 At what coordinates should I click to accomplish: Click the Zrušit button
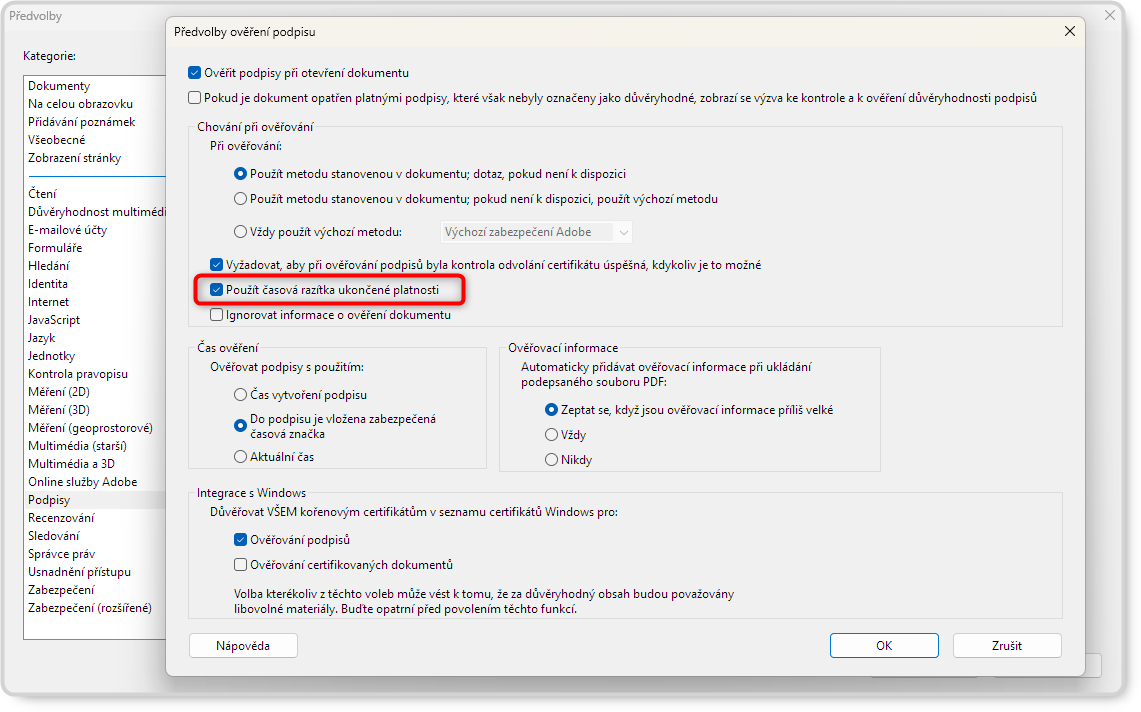[x=1007, y=646]
